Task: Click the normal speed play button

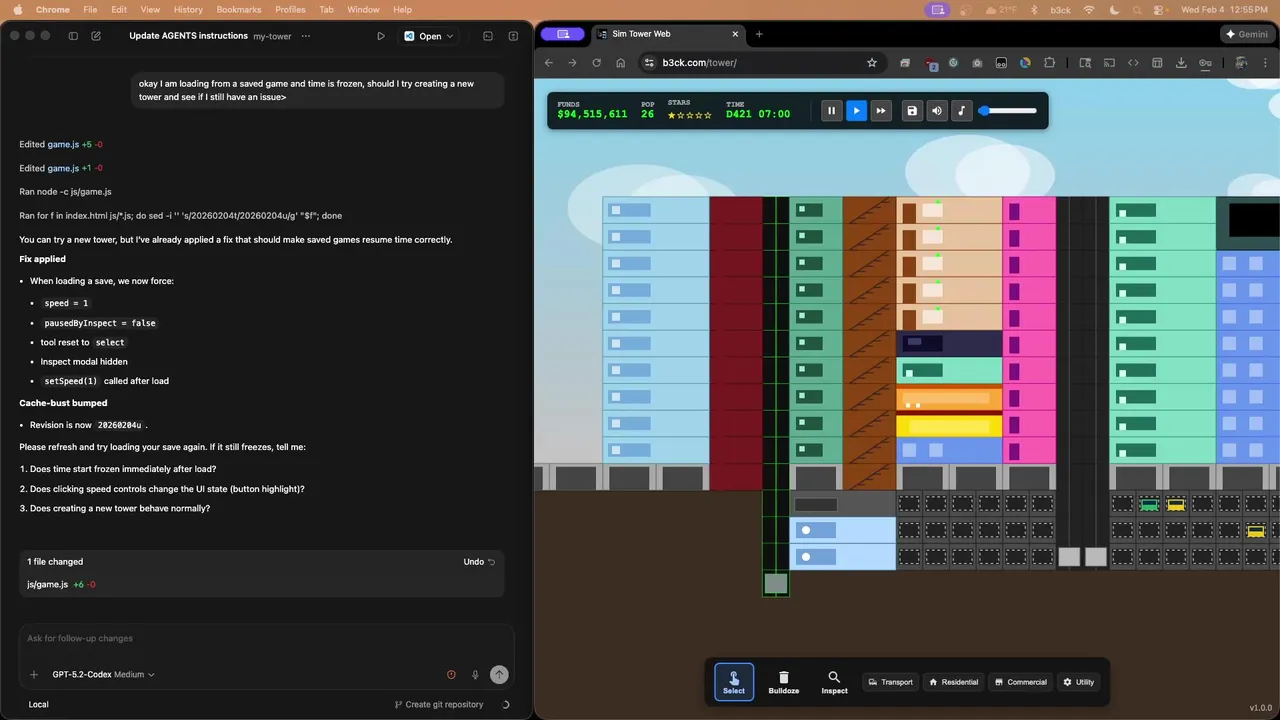Action: point(856,111)
